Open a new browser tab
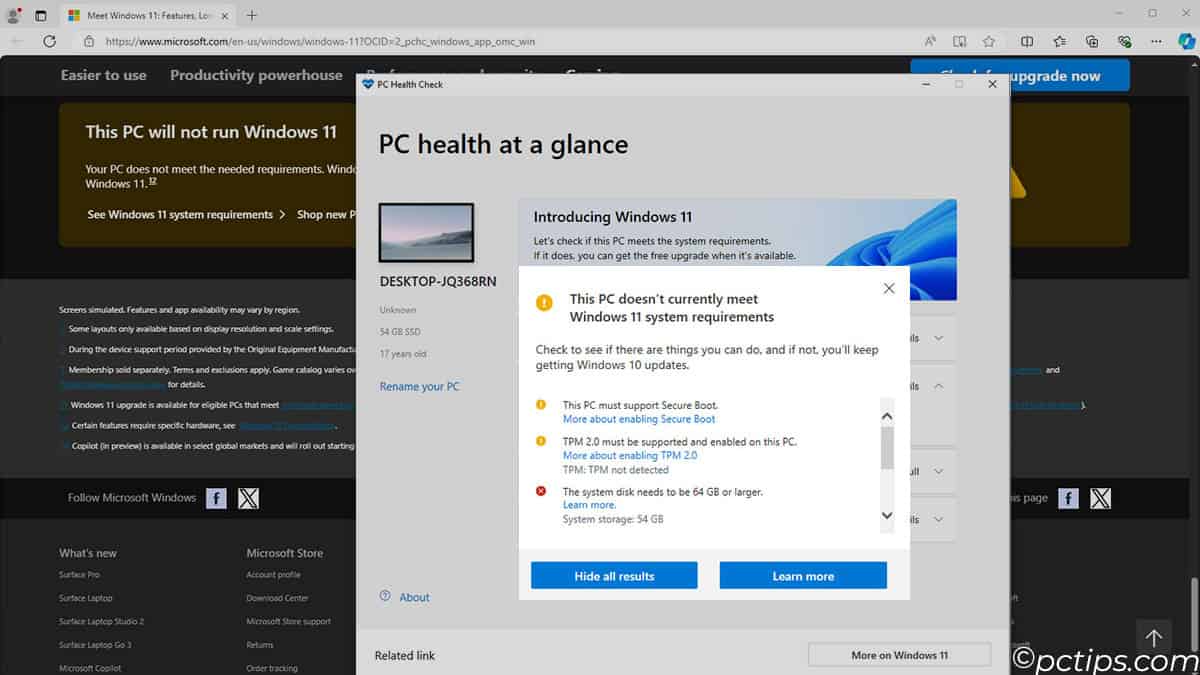 pos(252,15)
